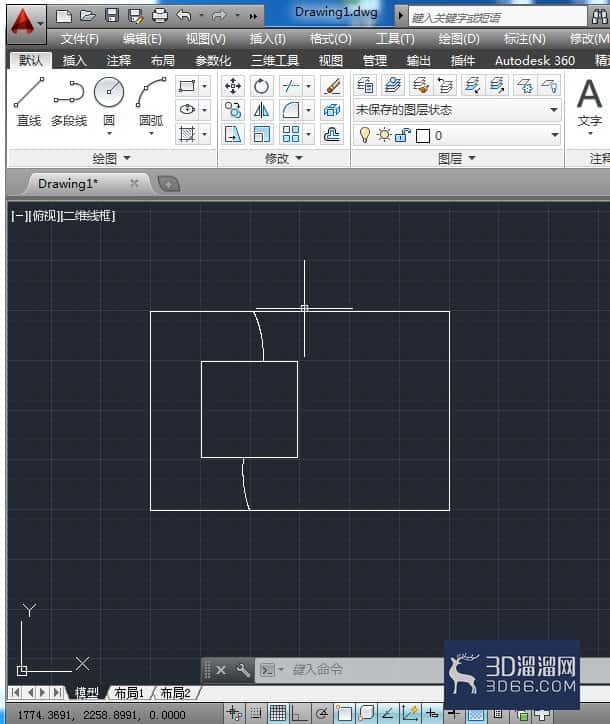
Task: Click the layer 0 color swatch
Action: (423, 136)
